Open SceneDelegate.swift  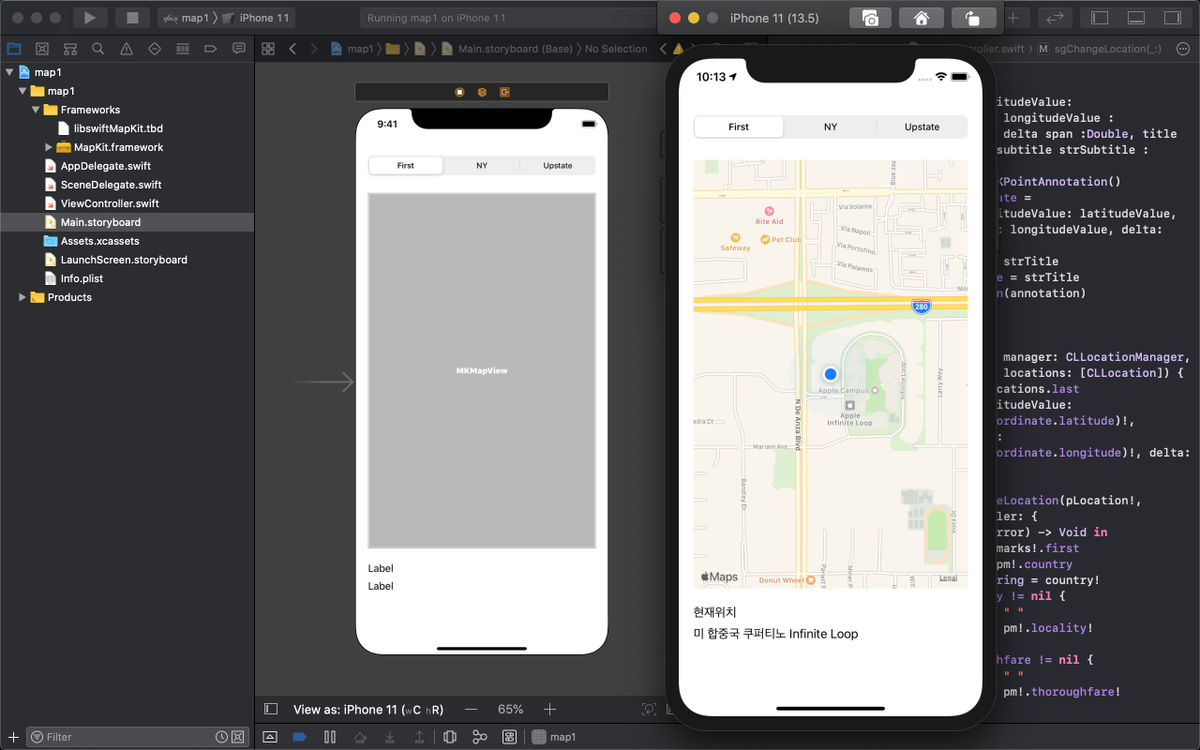(110, 185)
